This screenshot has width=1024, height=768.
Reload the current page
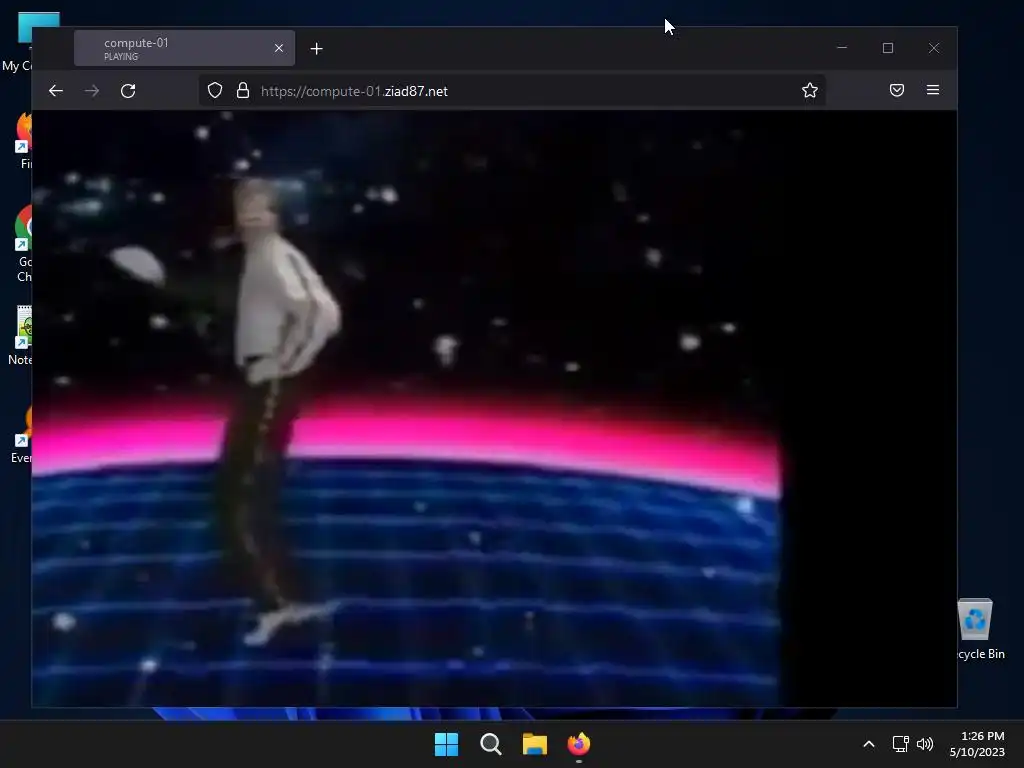pyautogui.click(x=128, y=91)
